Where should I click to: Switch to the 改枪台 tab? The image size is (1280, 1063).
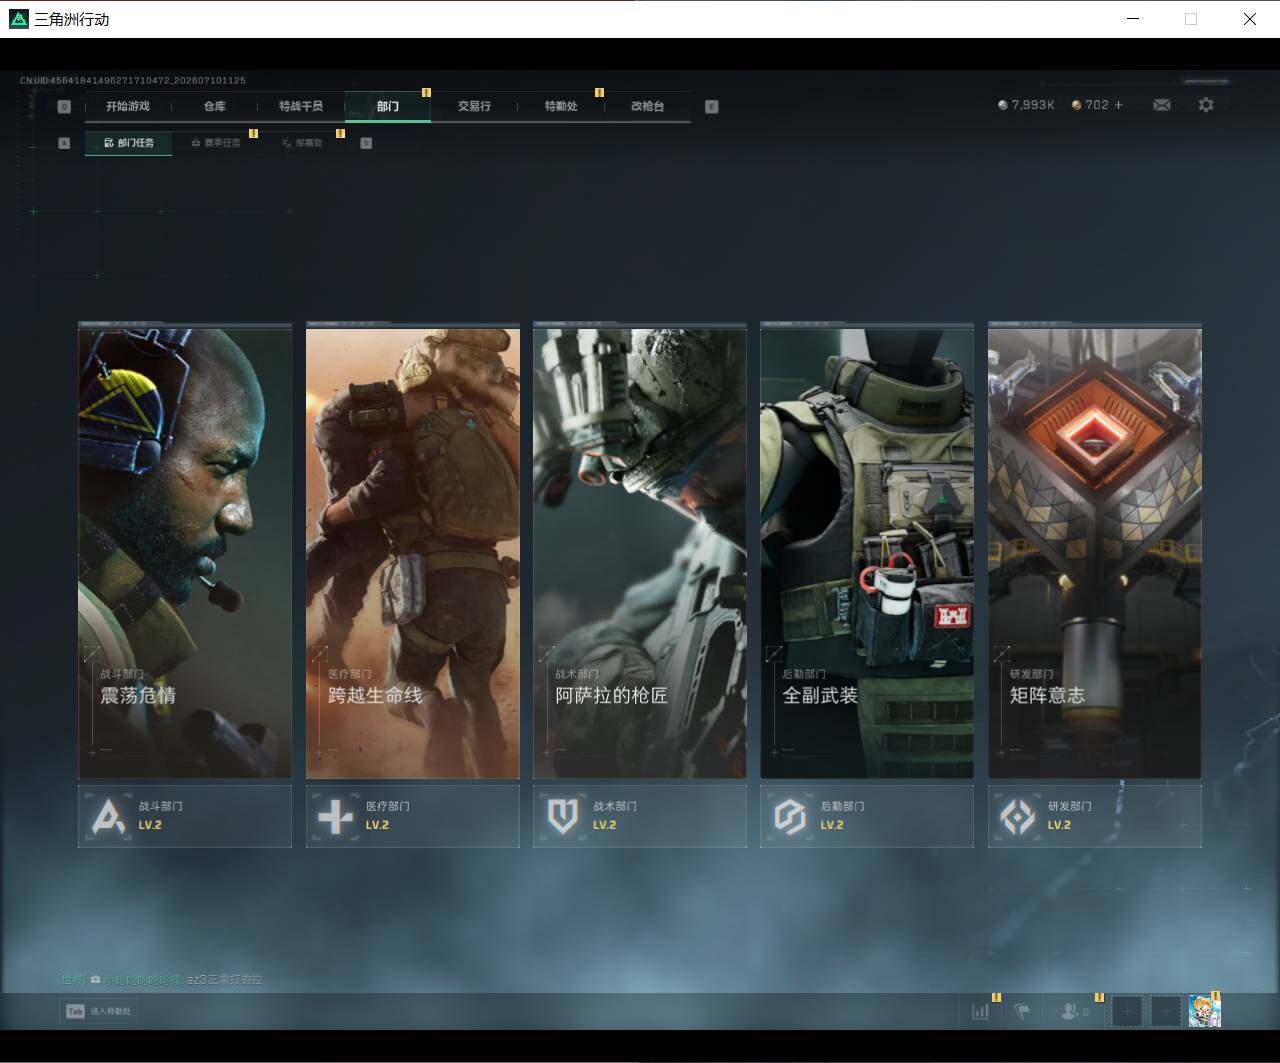pyautogui.click(x=647, y=106)
